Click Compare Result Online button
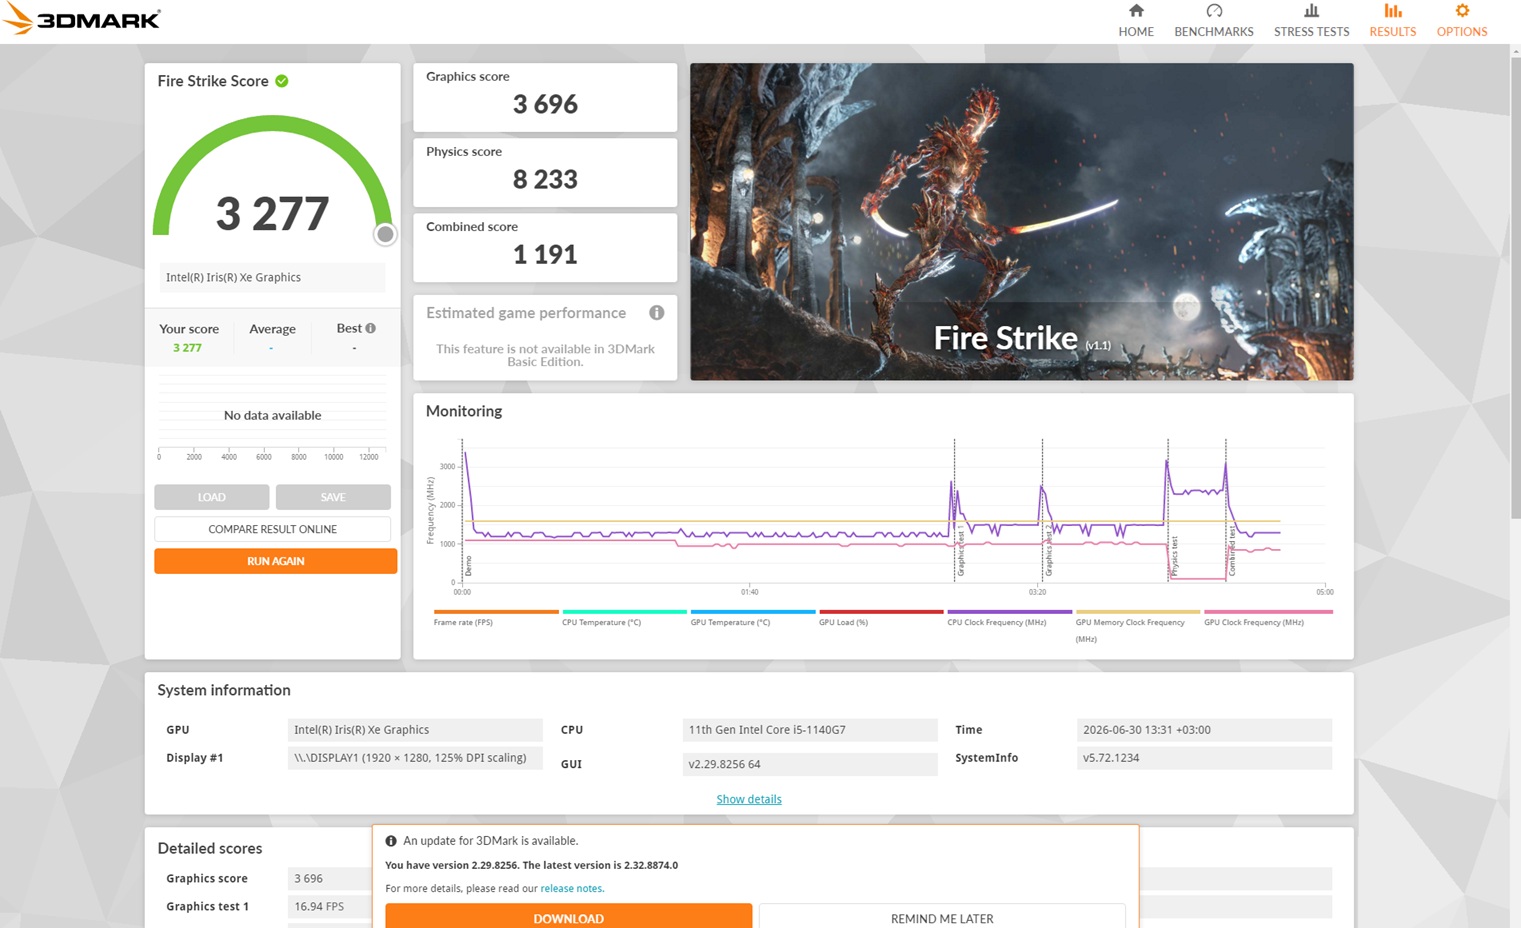This screenshot has height=928, width=1521. coord(272,529)
